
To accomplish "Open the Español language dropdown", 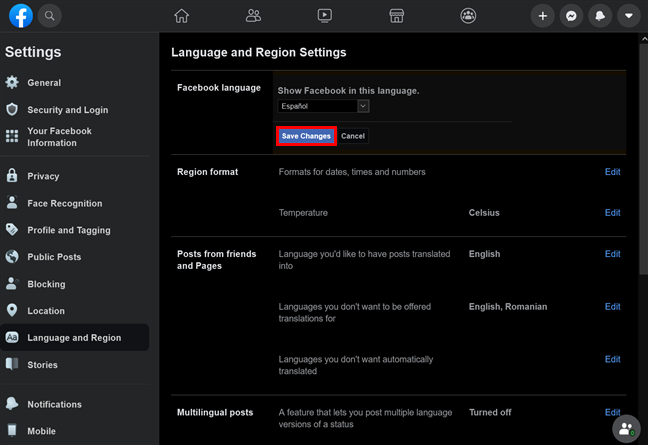I will point(323,106).
